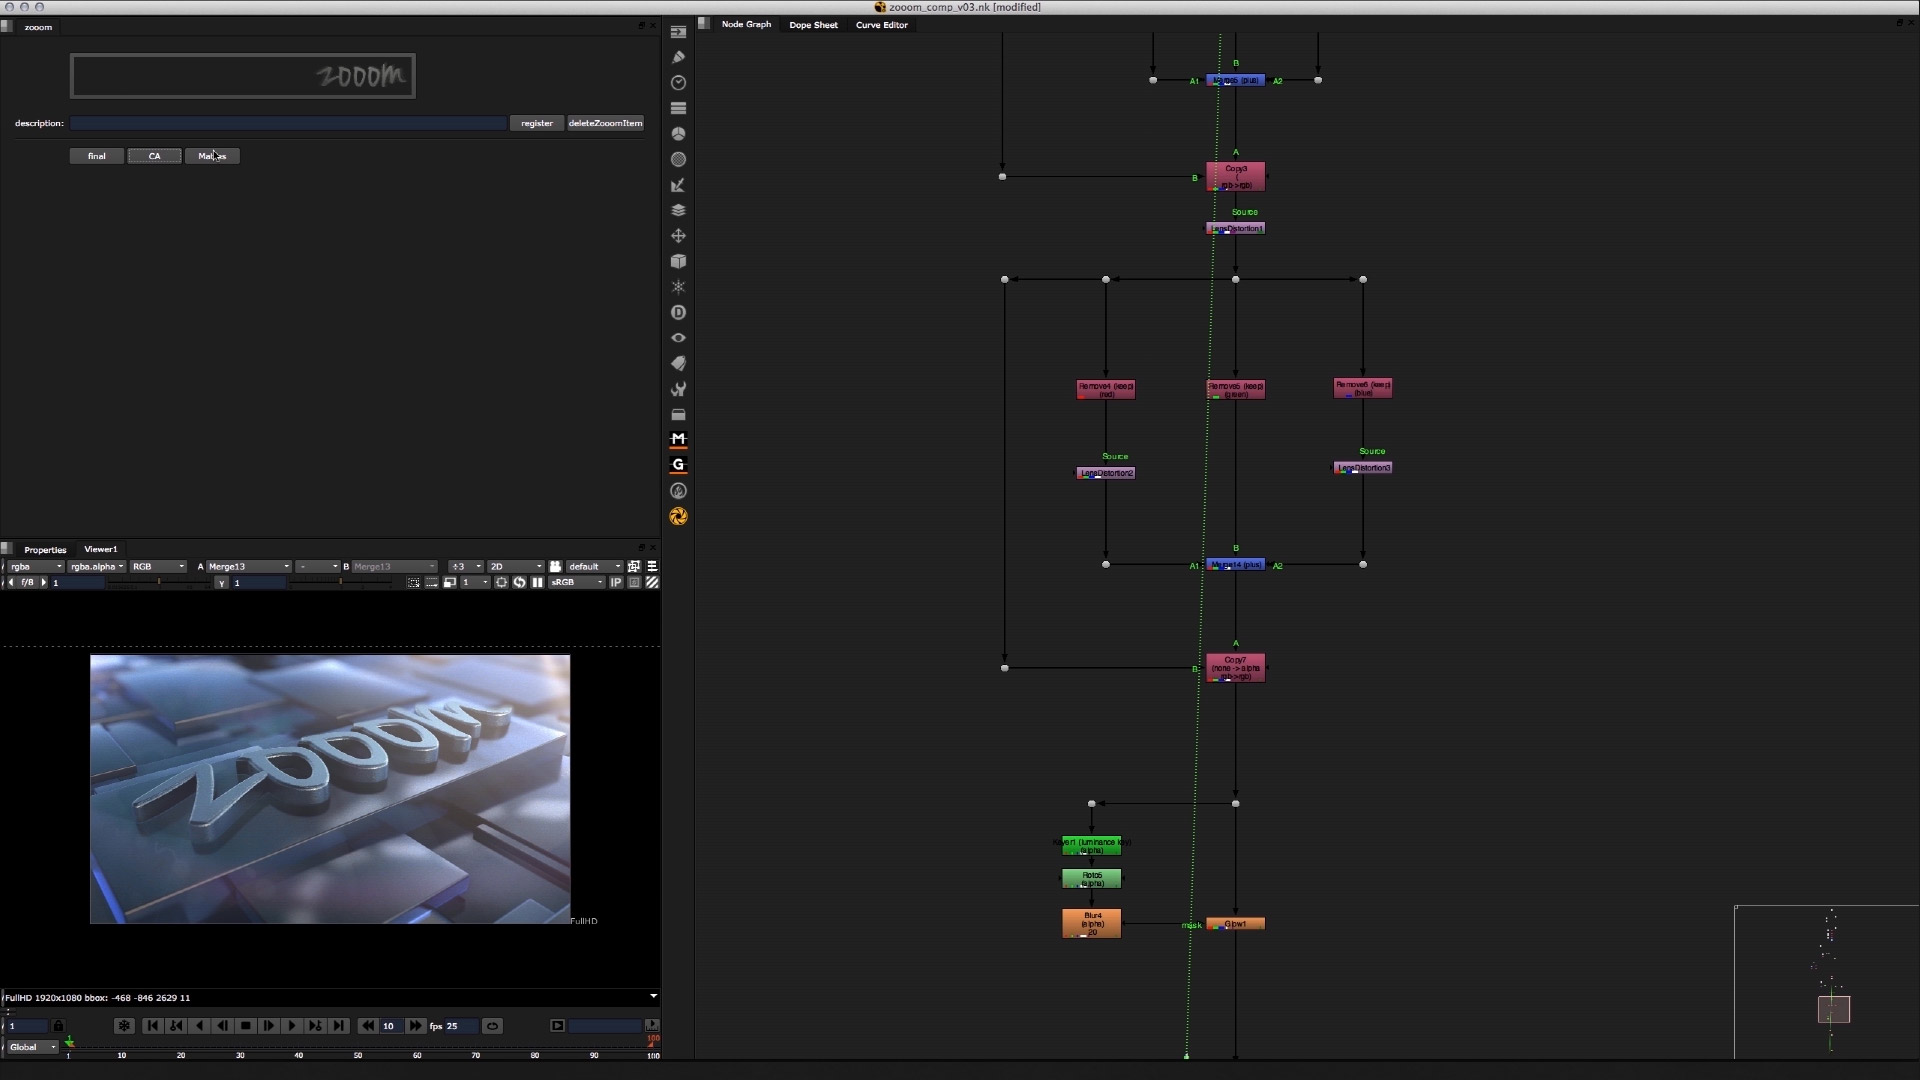
Task: Open the Channel nodes stacked-bars icon
Action: (678, 108)
